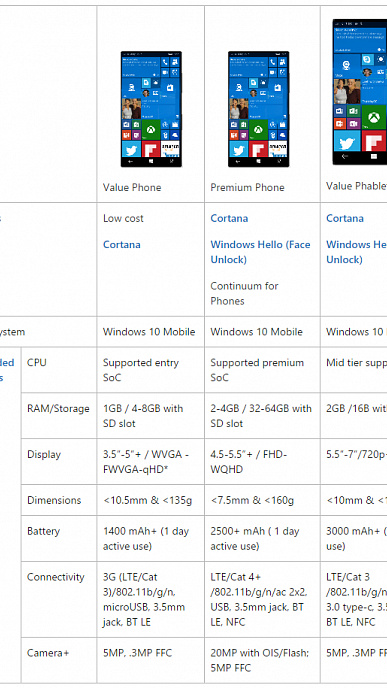Click the Value Phablet device image
This screenshot has height=688, width=387.
click(x=359, y=92)
